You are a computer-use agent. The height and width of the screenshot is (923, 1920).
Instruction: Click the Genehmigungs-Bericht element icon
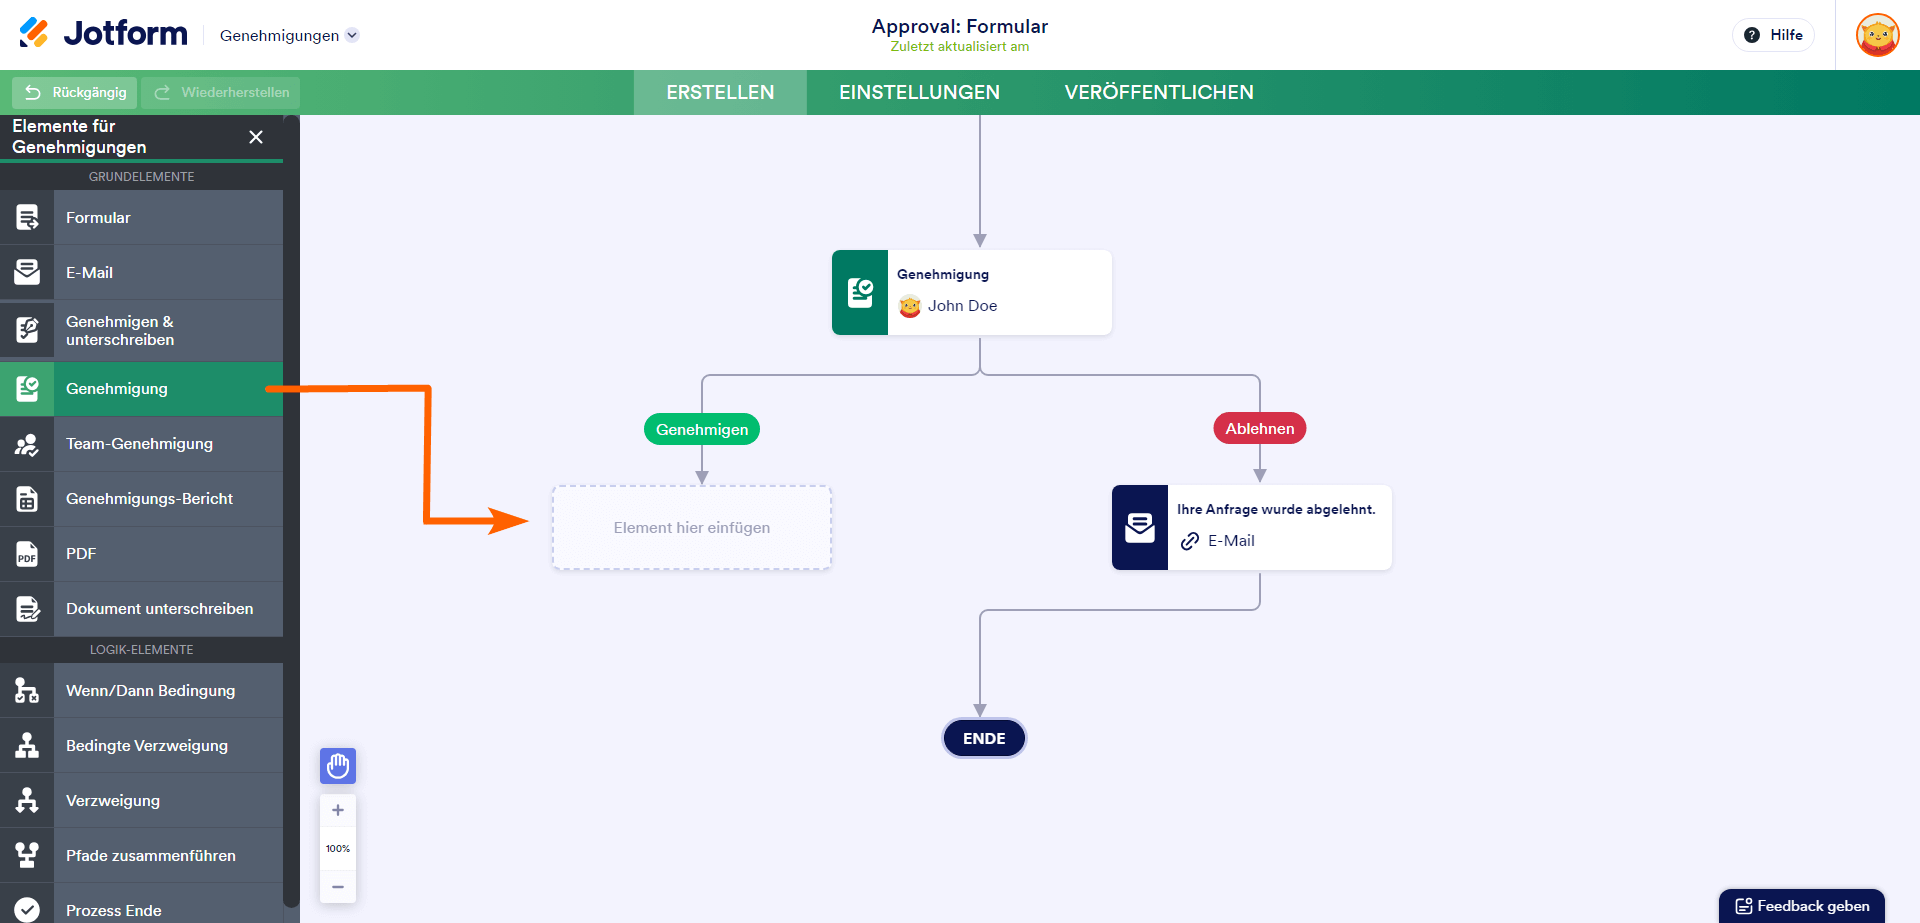27,499
